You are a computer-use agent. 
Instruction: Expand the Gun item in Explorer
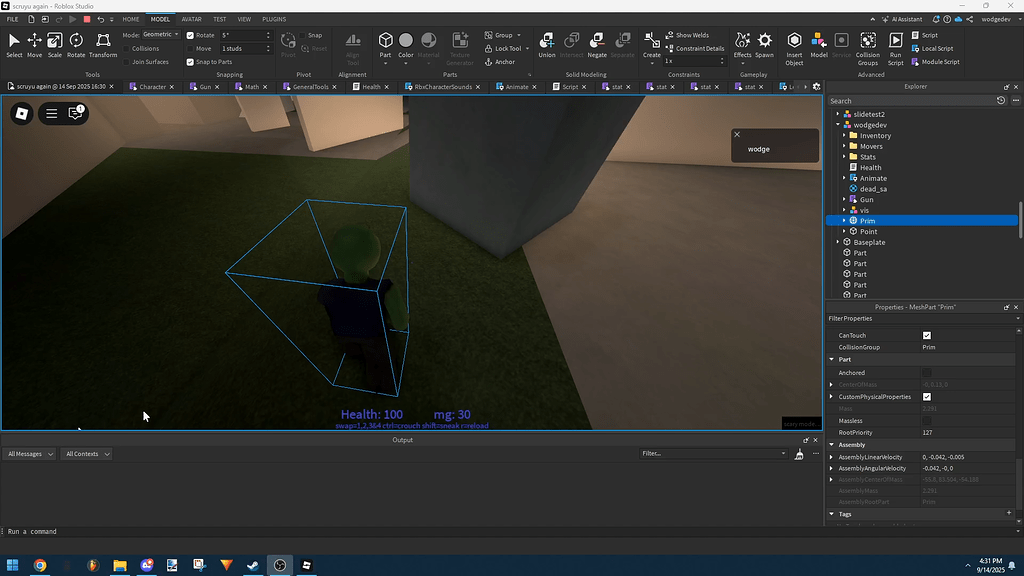[x=844, y=199]
